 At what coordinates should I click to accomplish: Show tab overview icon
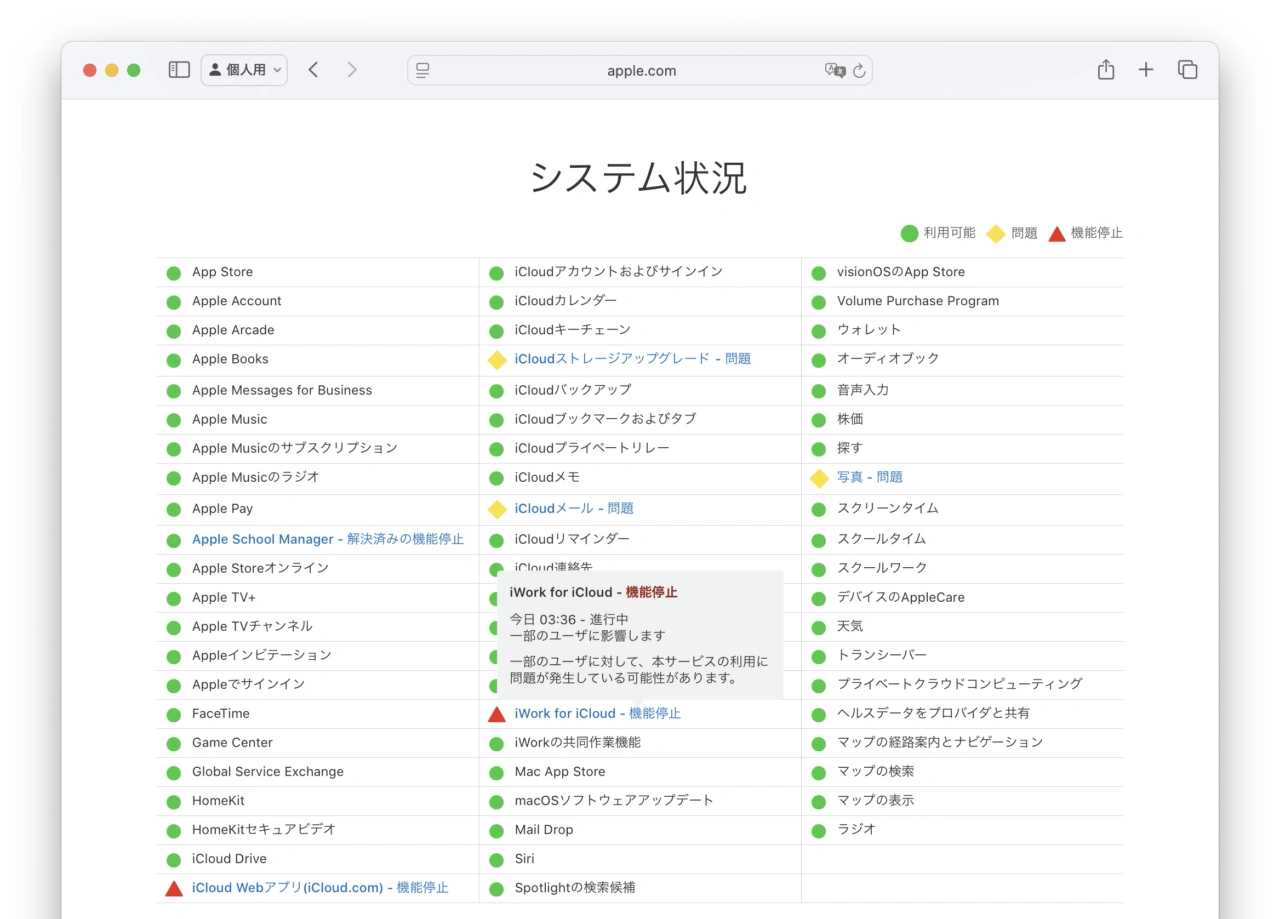point(1187,70)
